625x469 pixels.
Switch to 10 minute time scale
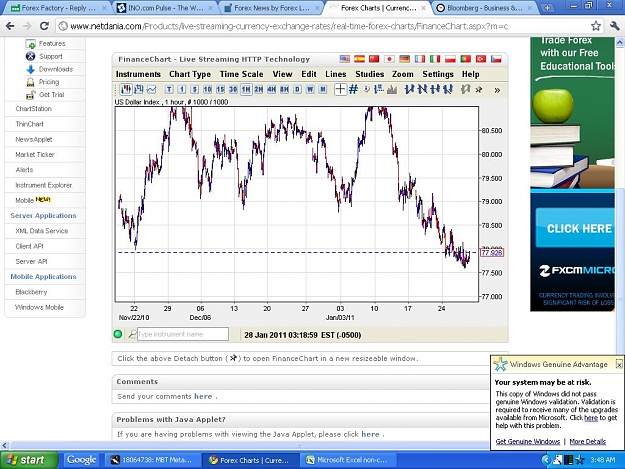pyautogui.click(x=207, y=90)
